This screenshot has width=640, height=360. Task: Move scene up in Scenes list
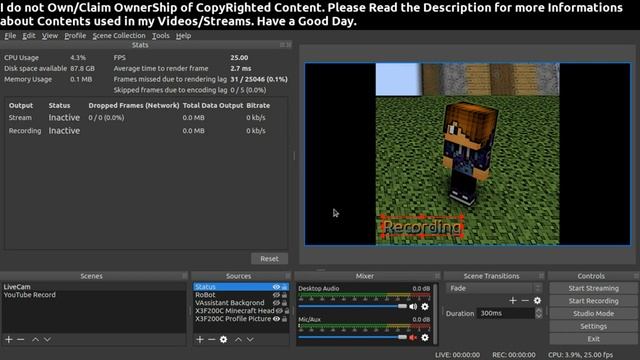[36, 339]
